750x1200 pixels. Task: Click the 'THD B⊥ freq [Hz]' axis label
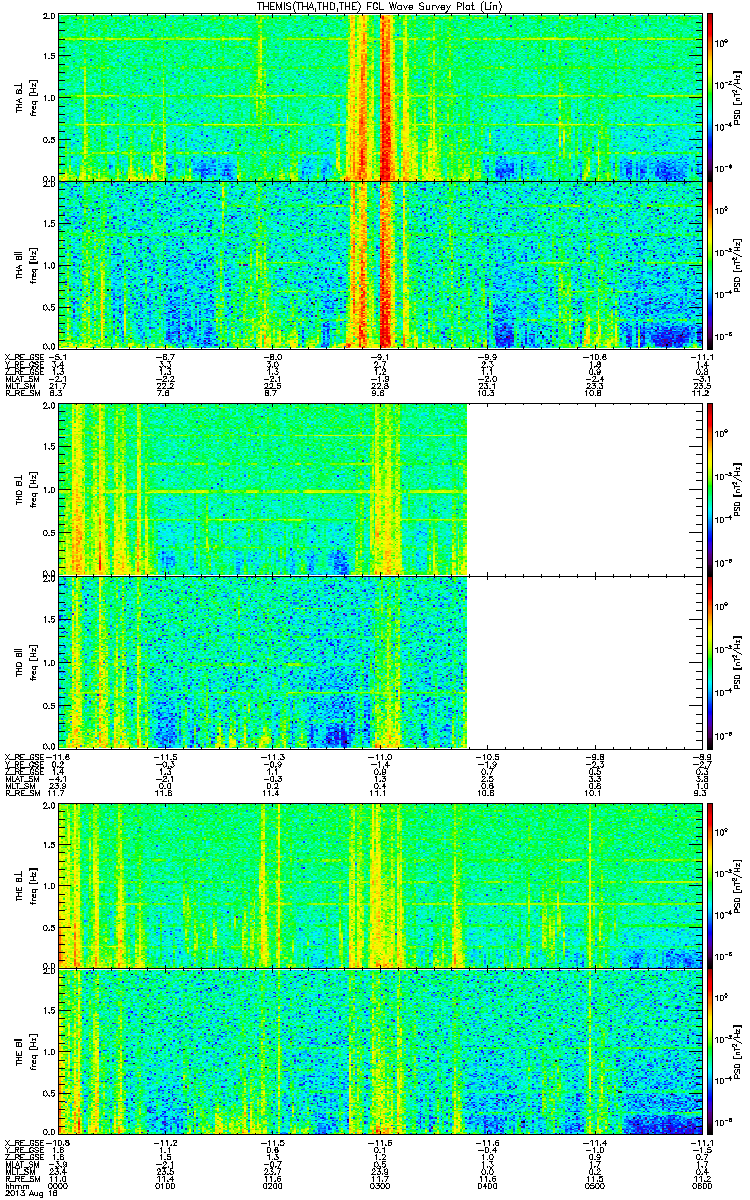coord(24,489)
